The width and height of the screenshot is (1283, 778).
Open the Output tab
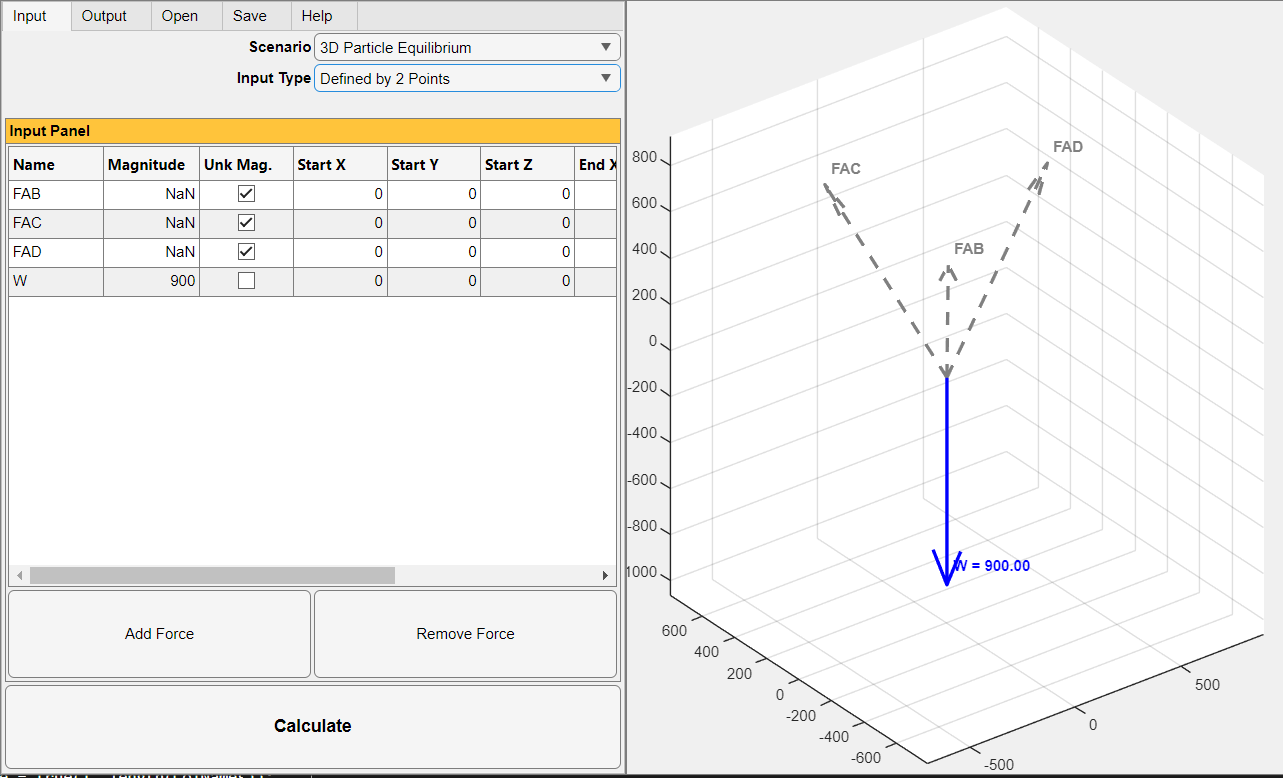[111, 16]
